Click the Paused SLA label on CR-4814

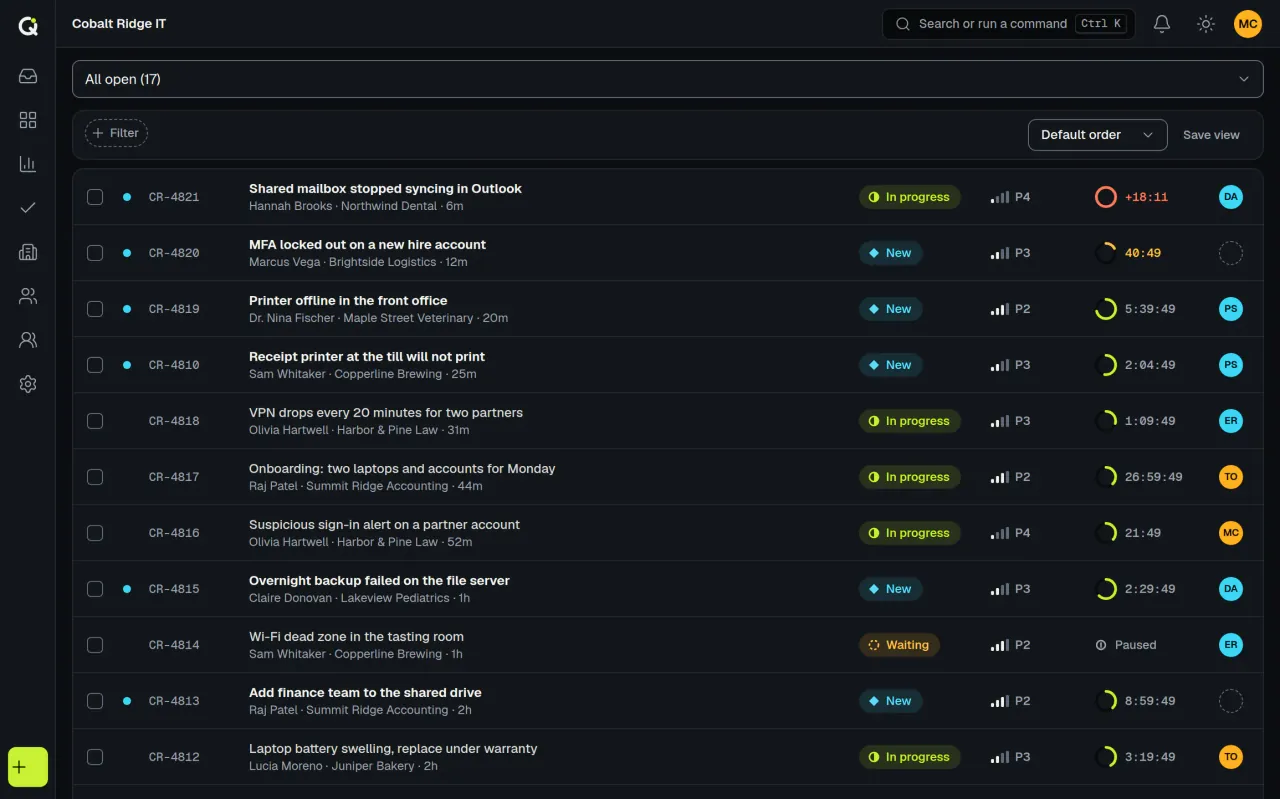point(1126,645)
